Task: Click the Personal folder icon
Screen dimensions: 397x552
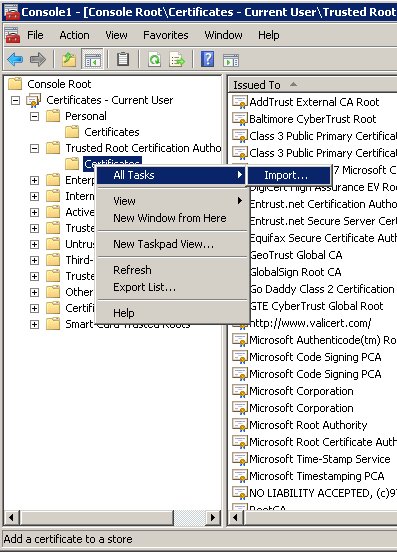Action: pos(53,116)
